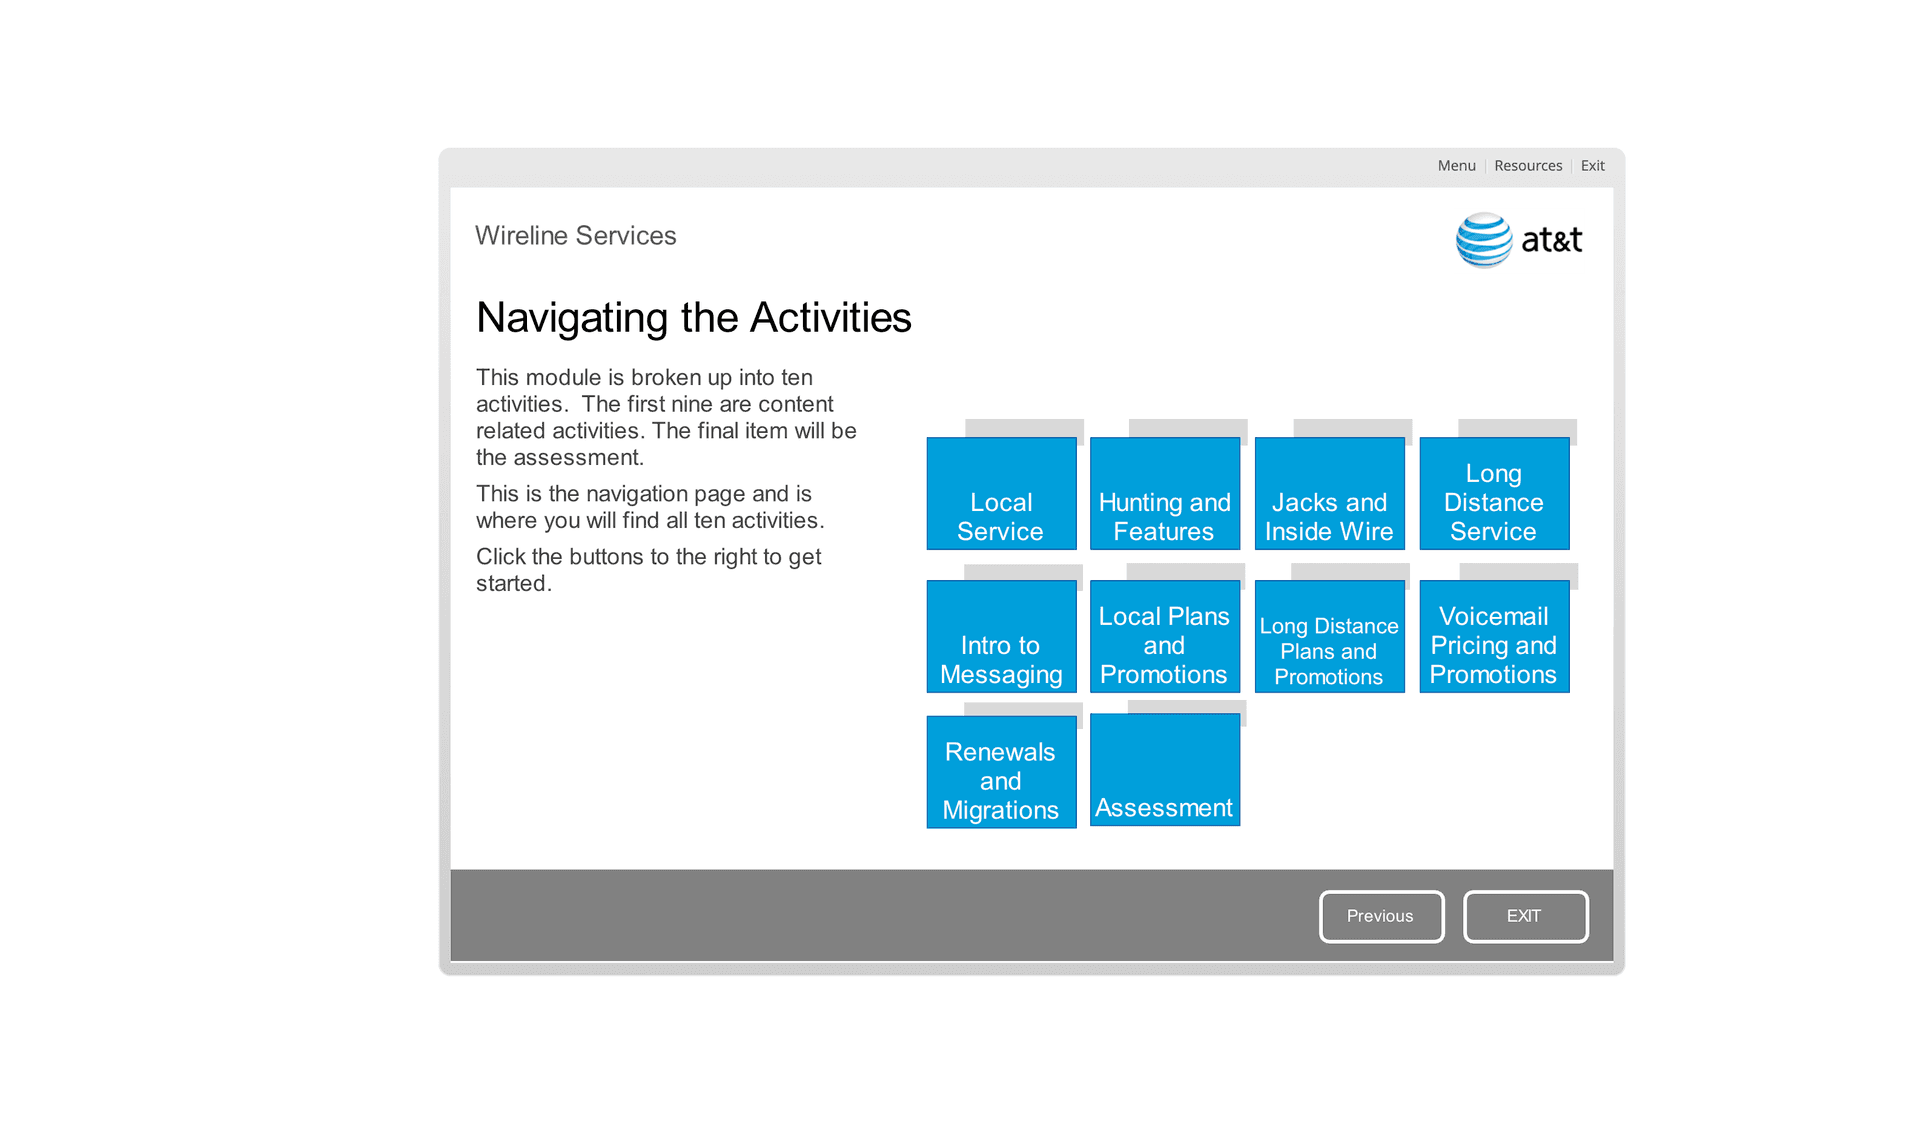This screenshot has width=1920, height=1125.
Task: Select the Resources menu item
Action: (x=1529, y=166)
